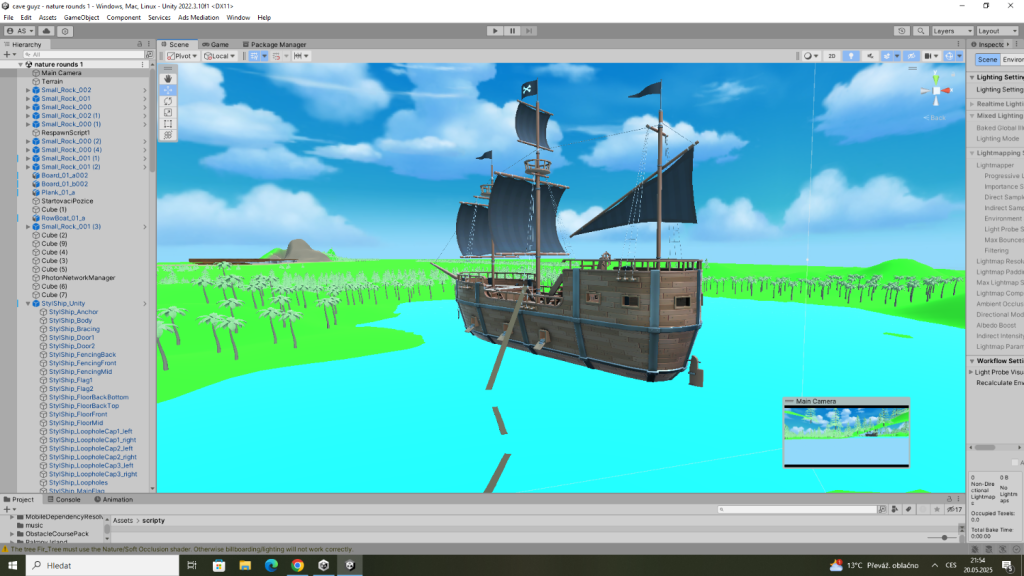
Task: Toggle grid visibility button
Action: click(254, 56)
